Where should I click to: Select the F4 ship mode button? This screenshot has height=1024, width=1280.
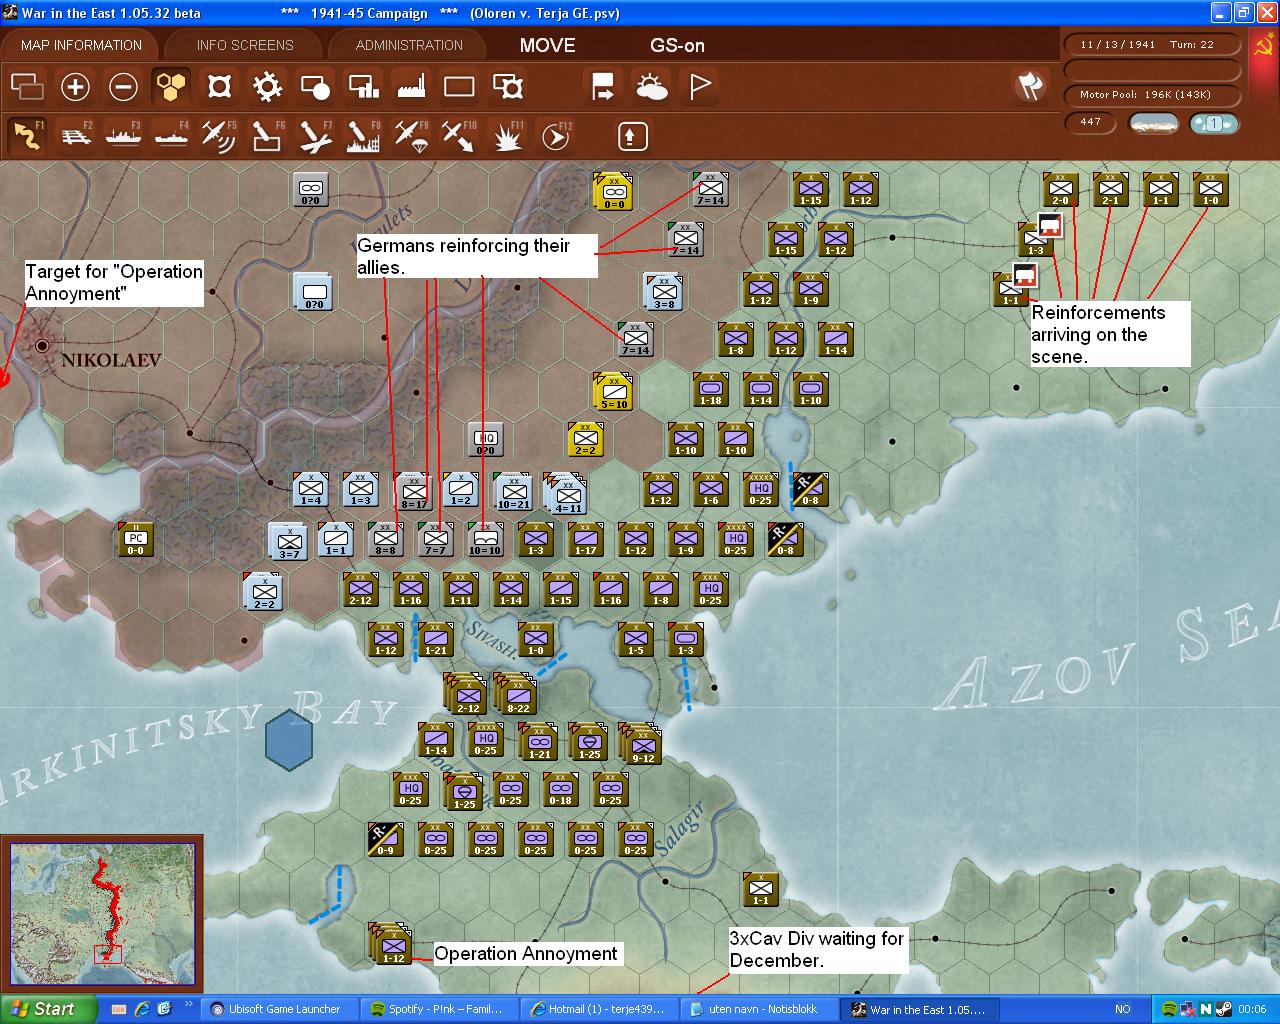point(171,136)
